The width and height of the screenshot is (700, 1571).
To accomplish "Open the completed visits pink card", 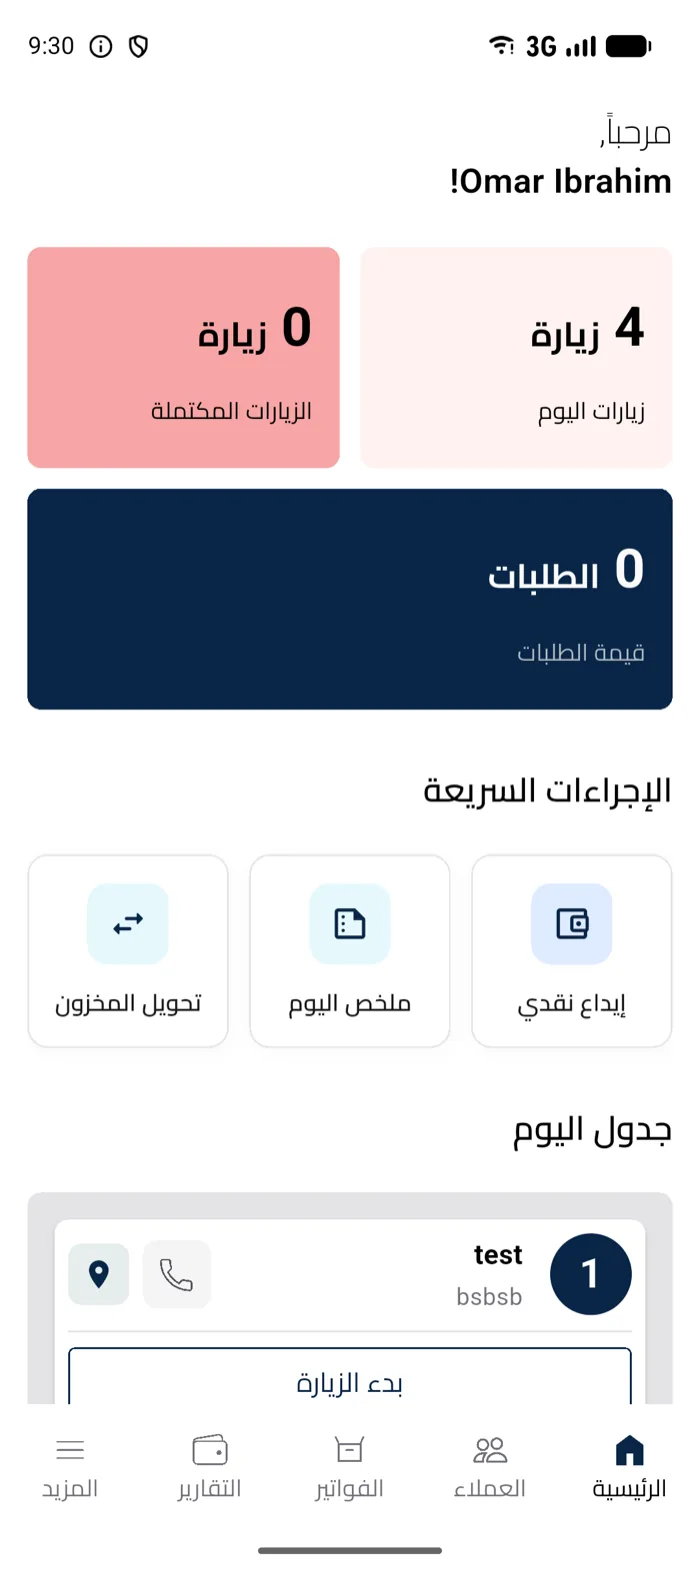I will click(x=184, y=358).
